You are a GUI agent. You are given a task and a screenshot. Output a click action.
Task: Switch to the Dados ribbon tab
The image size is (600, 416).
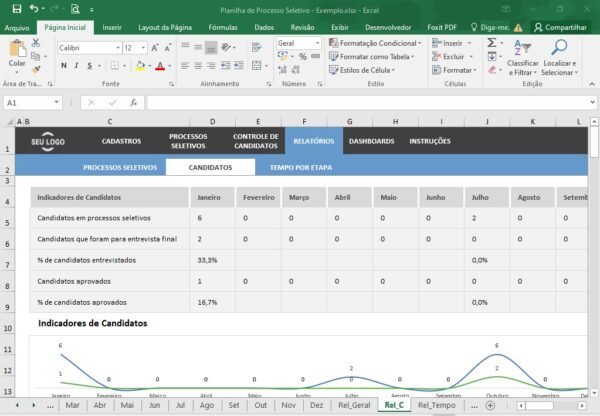(264, 28)
